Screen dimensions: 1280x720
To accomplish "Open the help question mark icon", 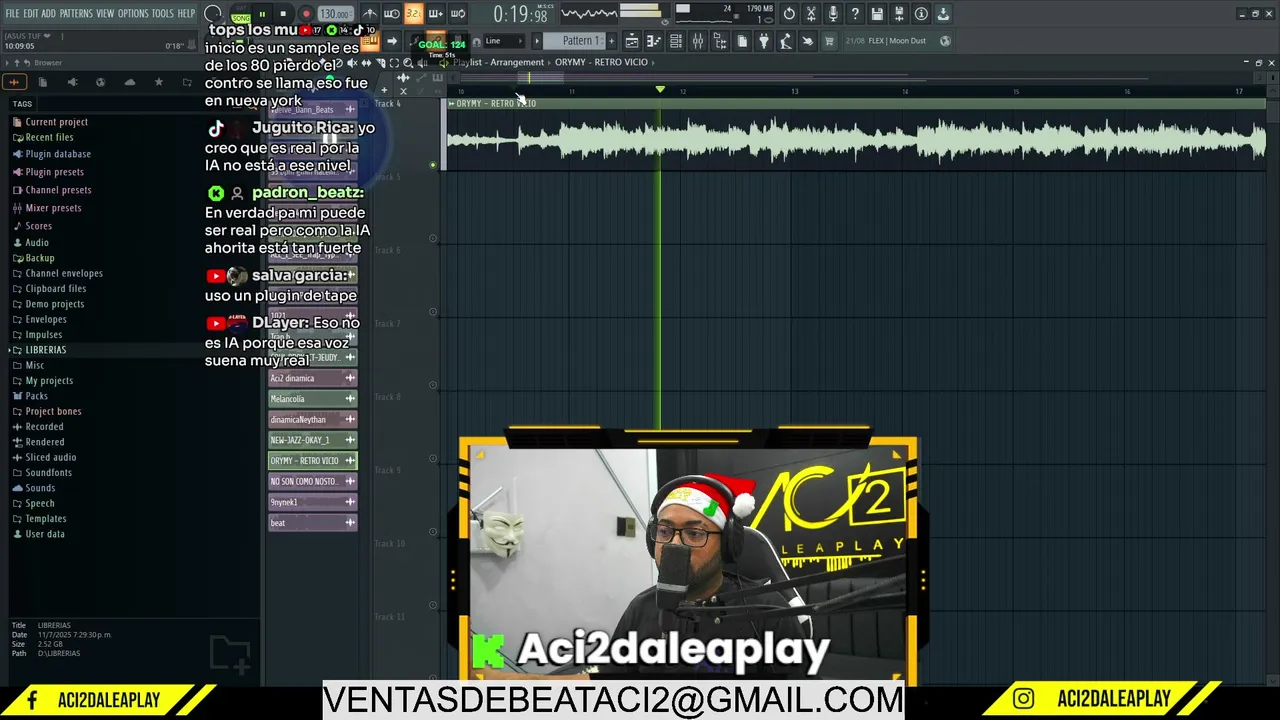I will coord(855,14).
